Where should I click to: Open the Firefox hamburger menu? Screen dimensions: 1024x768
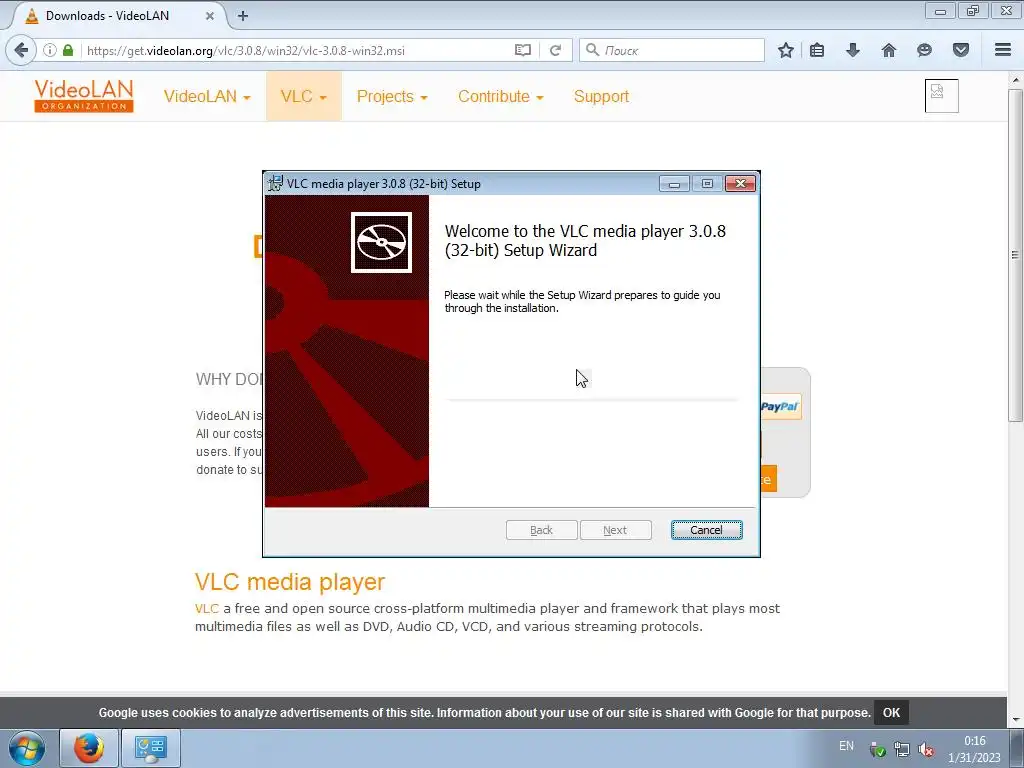point(1003,50)
